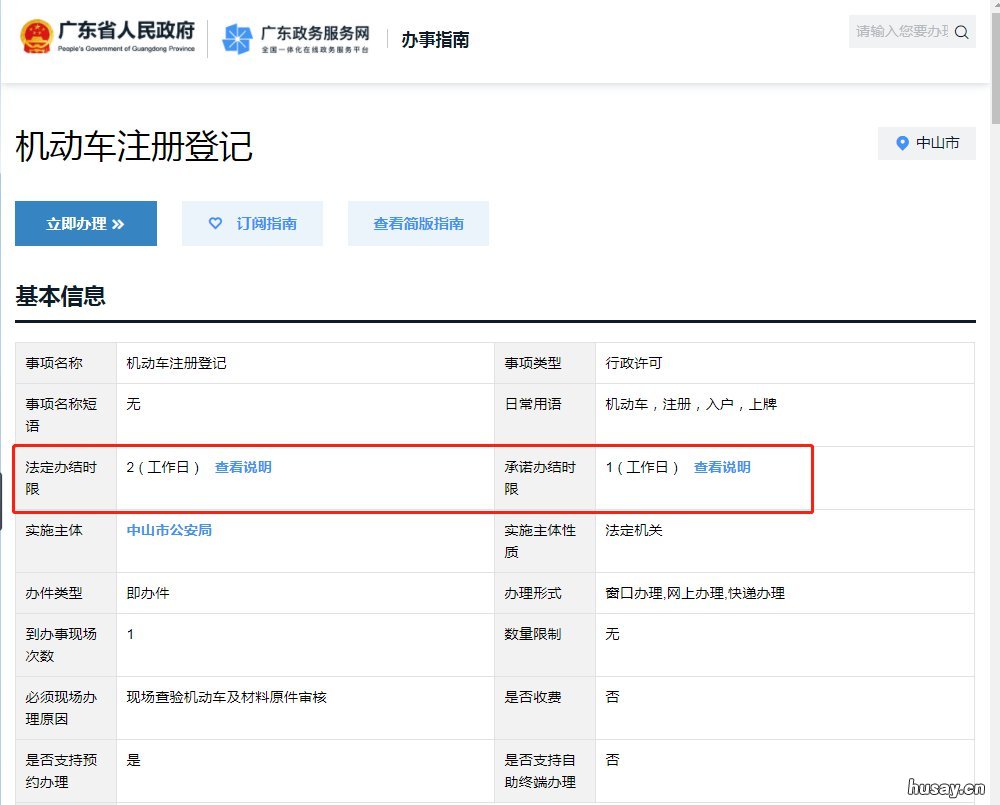Select the 办事指南 menu item
The width and height of the screenshot is (1000, 805).
coord(434,41)
